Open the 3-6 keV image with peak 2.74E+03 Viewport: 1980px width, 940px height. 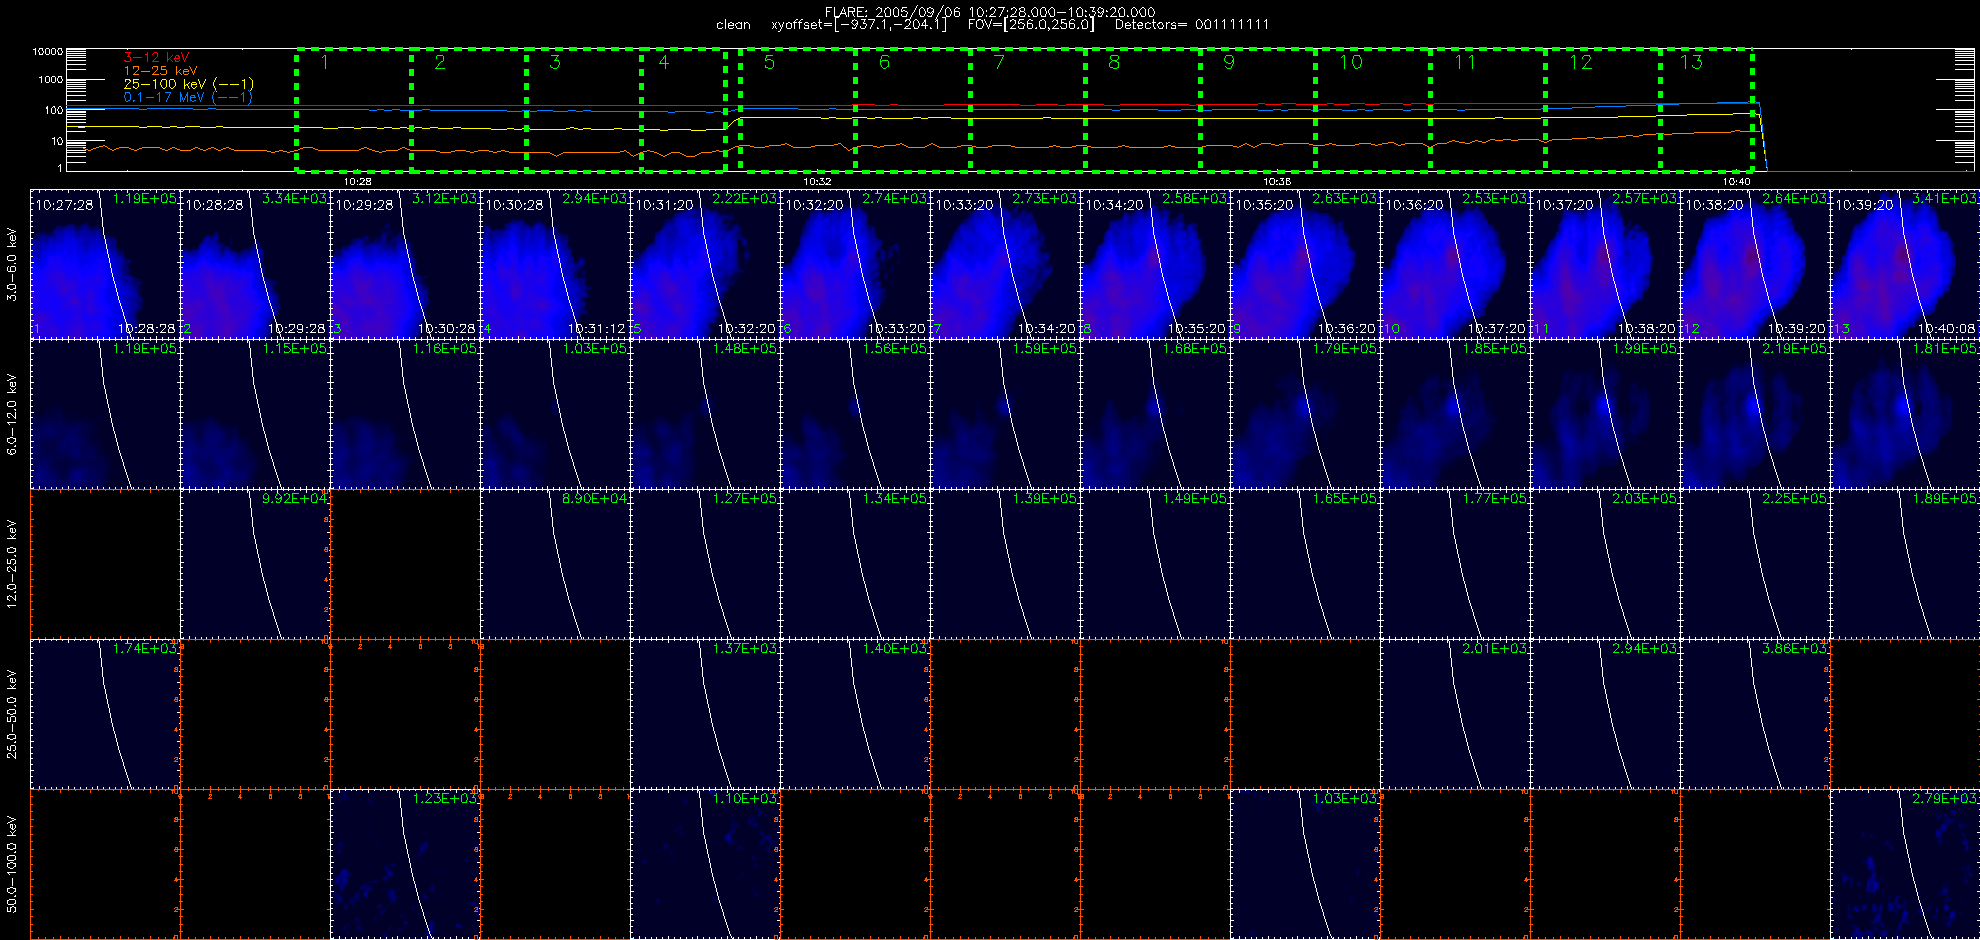(855, 264)
